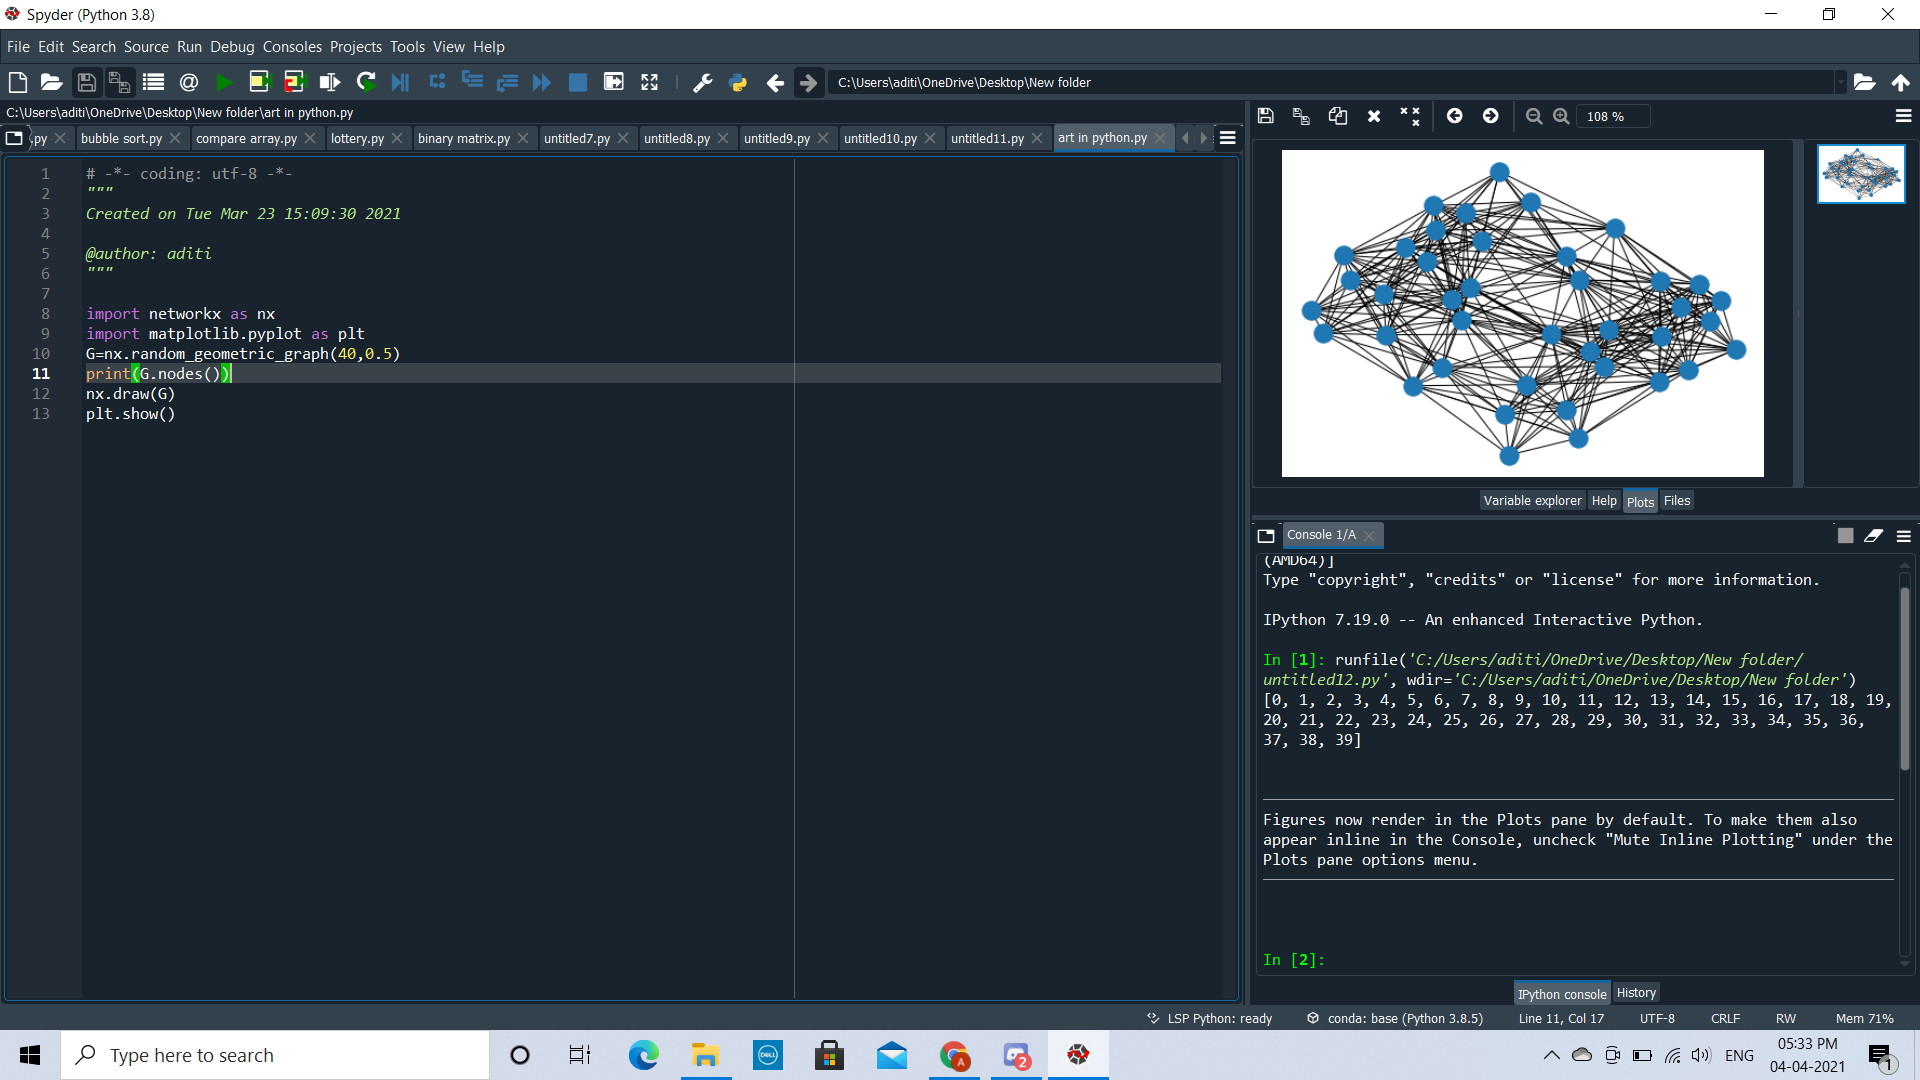Open the Consoles menu
Screen dimensions: 1920x1080
tap(292, 47)
